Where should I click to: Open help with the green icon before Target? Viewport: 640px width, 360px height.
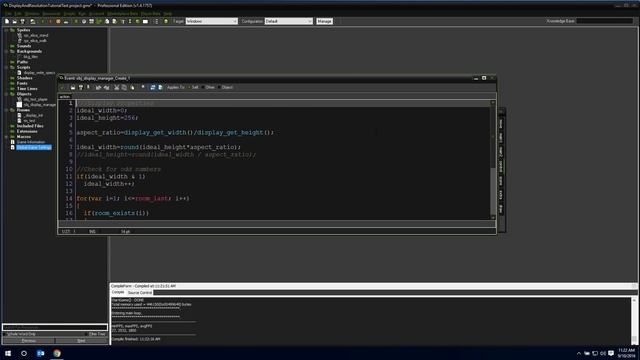pyautogui.click(x=166, y=21)
